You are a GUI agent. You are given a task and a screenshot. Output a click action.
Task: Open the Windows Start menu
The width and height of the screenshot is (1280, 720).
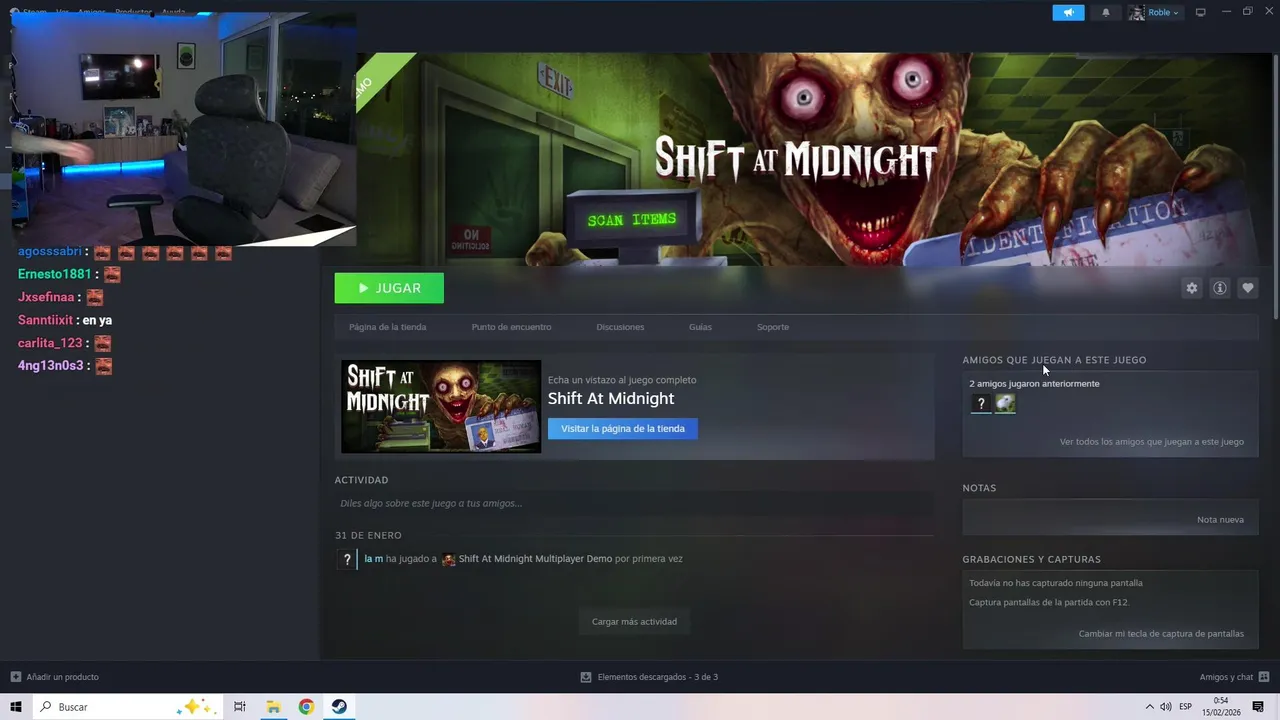(16, 707)
